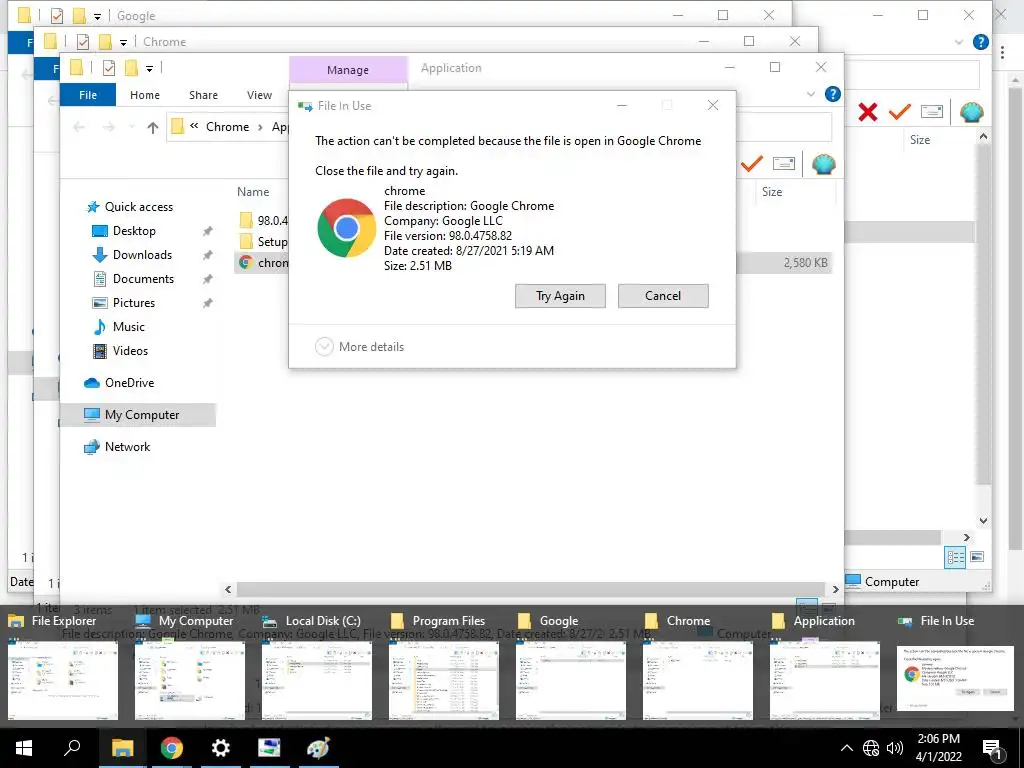
Task: Open help in Application window ribbon
Action: (x=833, y=94)
